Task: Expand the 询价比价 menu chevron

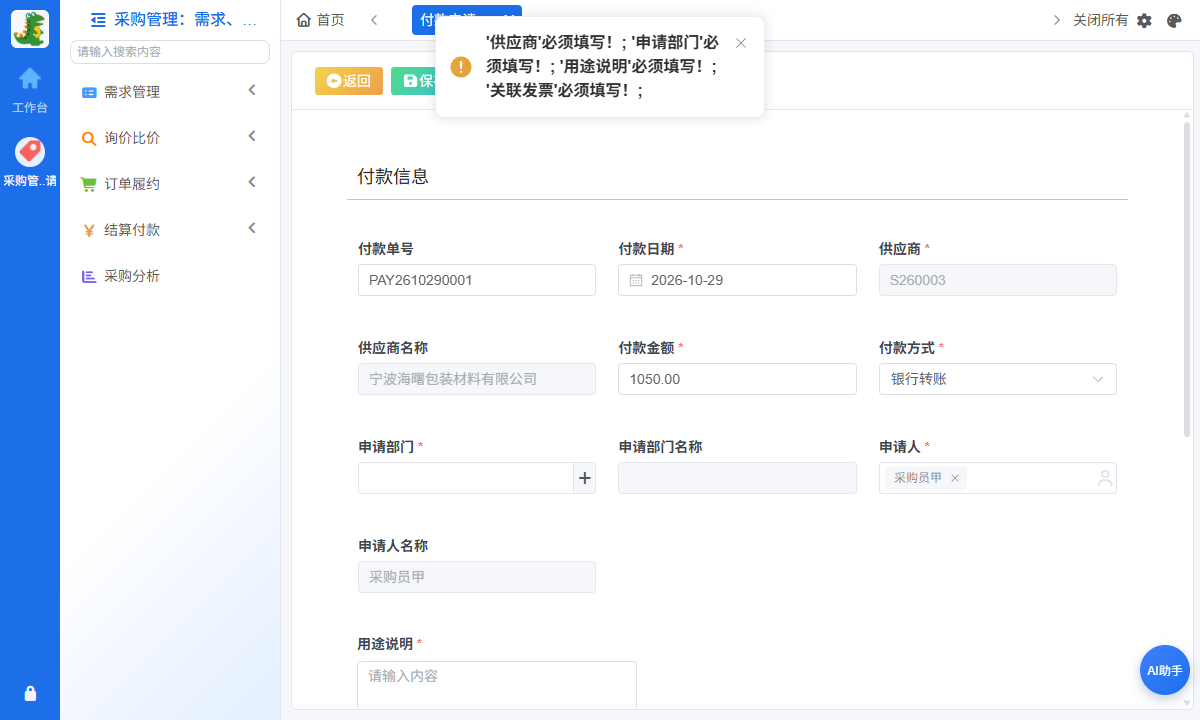Action: (x=252, y=137)
